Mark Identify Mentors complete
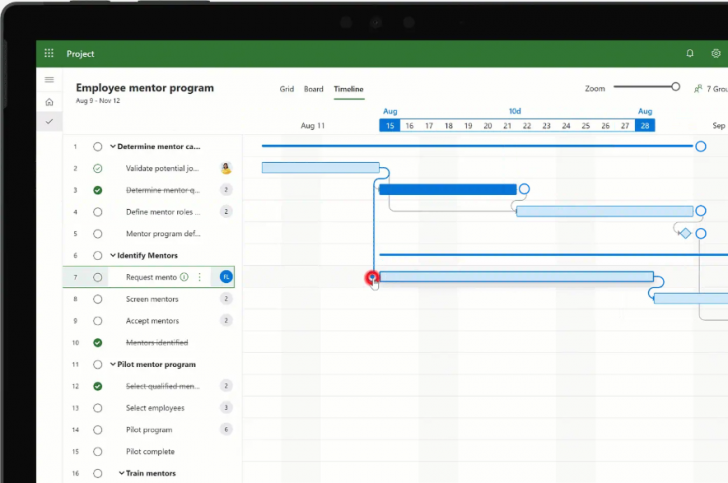728x483 pixels. point(98,255)
